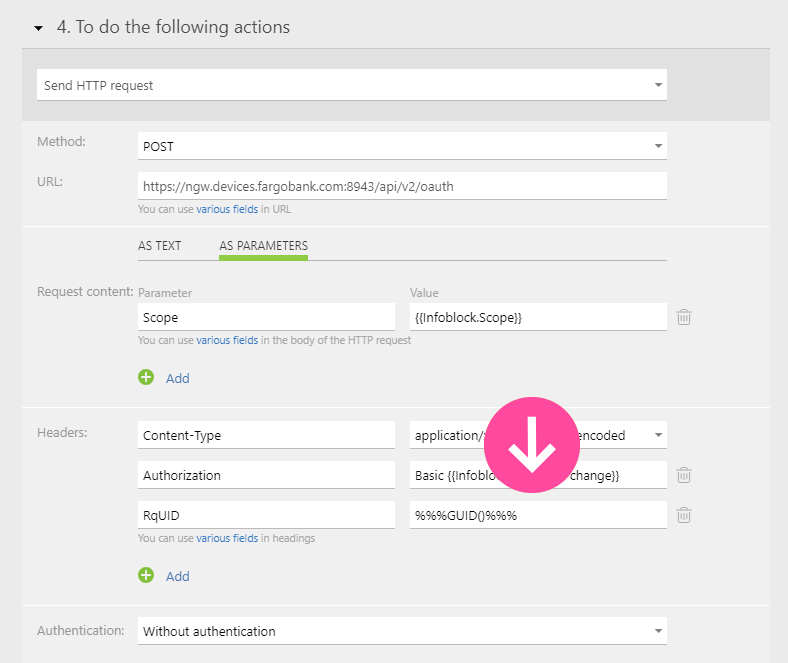Expand the Method POST dropdown
788x663 pixels.
point(658,146)
